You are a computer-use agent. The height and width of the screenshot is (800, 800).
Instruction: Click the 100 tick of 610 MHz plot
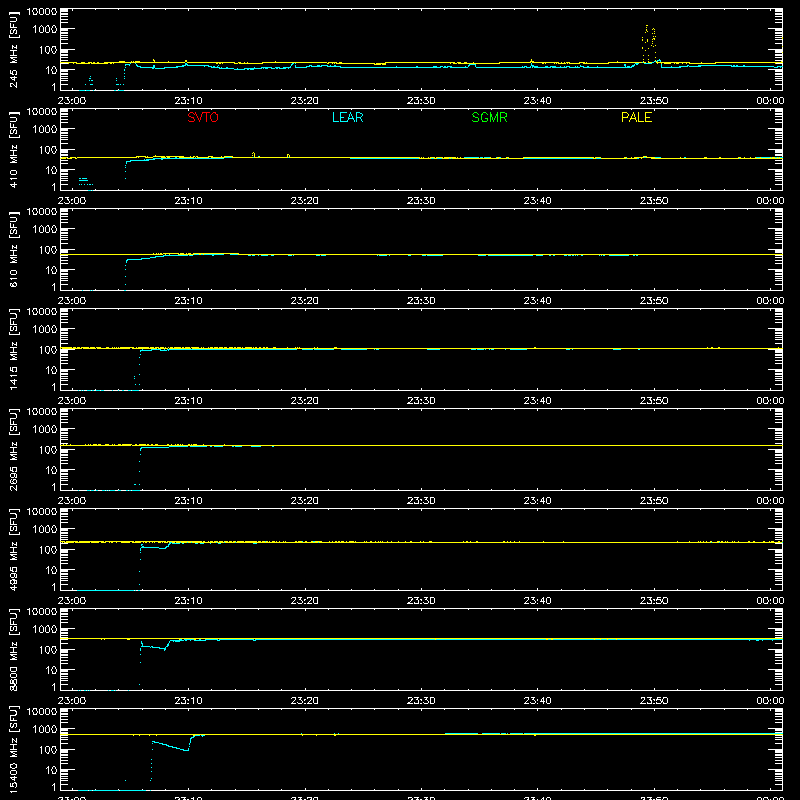(x=47, y=250)
